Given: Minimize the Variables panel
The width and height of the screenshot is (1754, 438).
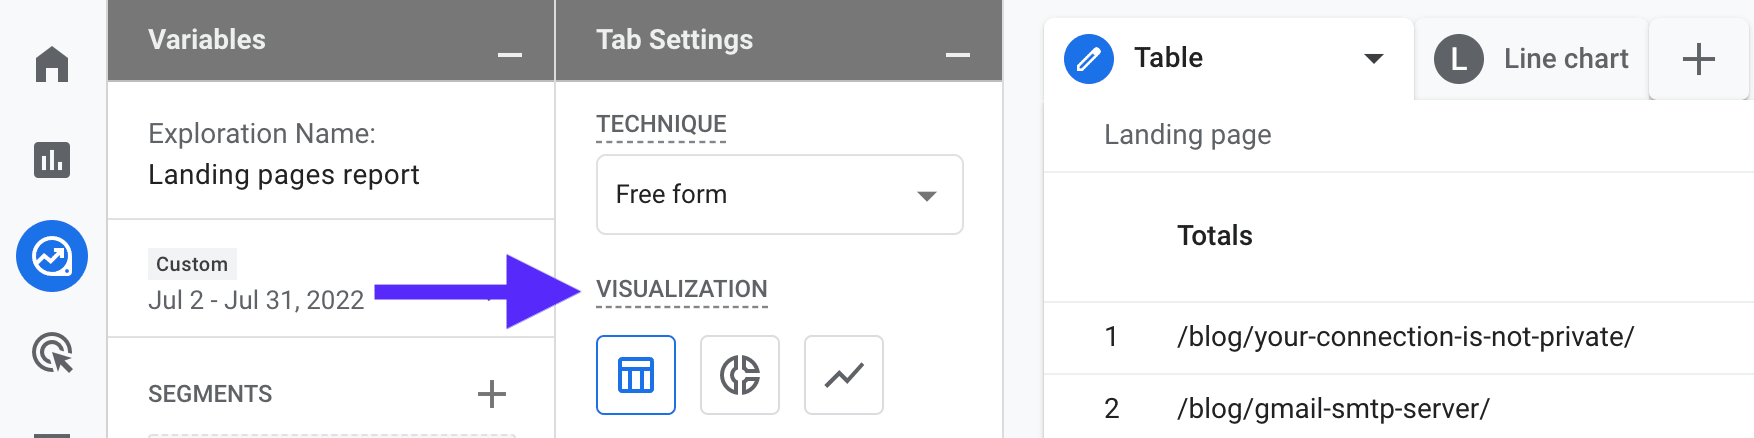Looking at the screenshot, I should [510, 55].
